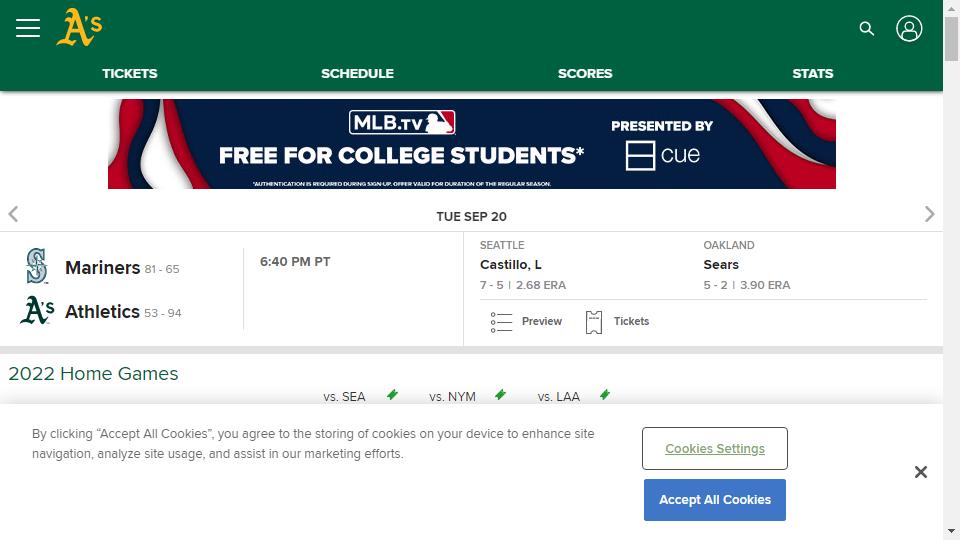
Task: Click the MLB.TV free for college students banner
Action: (x=471, y=144)
